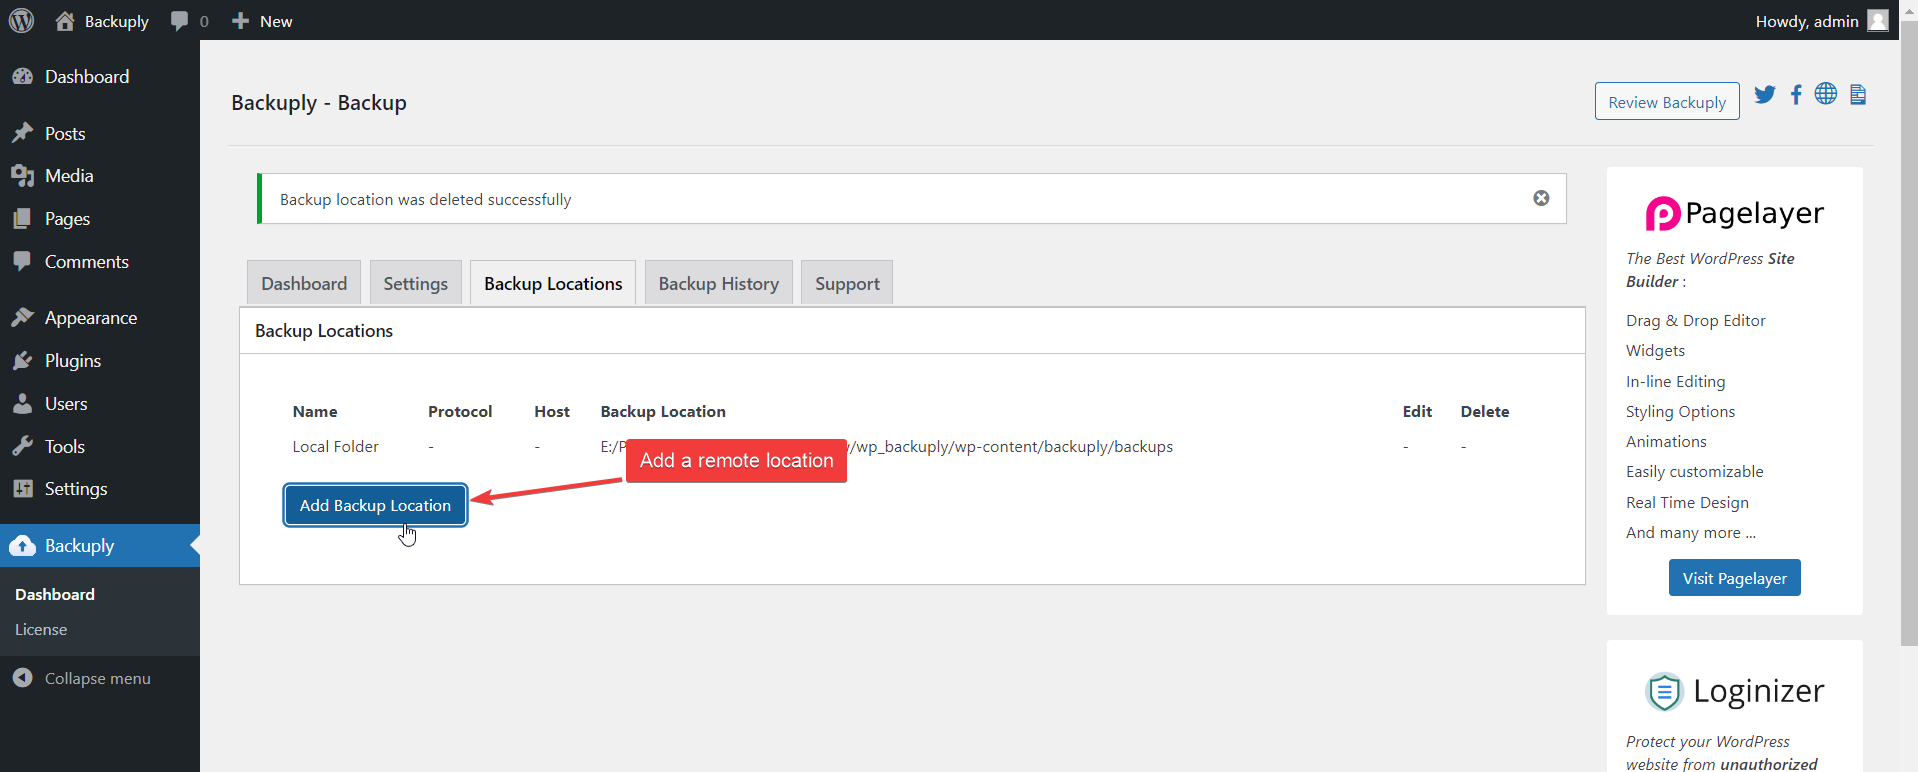The height and width of the screenshot is (772, 1918).
Task: Click the WordPress logo icon
Action: click(21, 21)
